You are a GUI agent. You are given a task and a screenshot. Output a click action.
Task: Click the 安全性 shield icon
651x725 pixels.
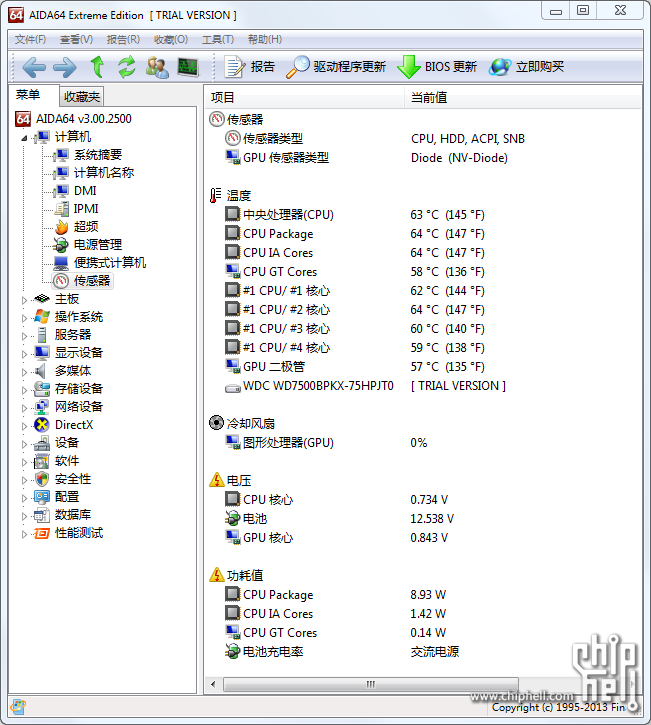coord(42,479)
